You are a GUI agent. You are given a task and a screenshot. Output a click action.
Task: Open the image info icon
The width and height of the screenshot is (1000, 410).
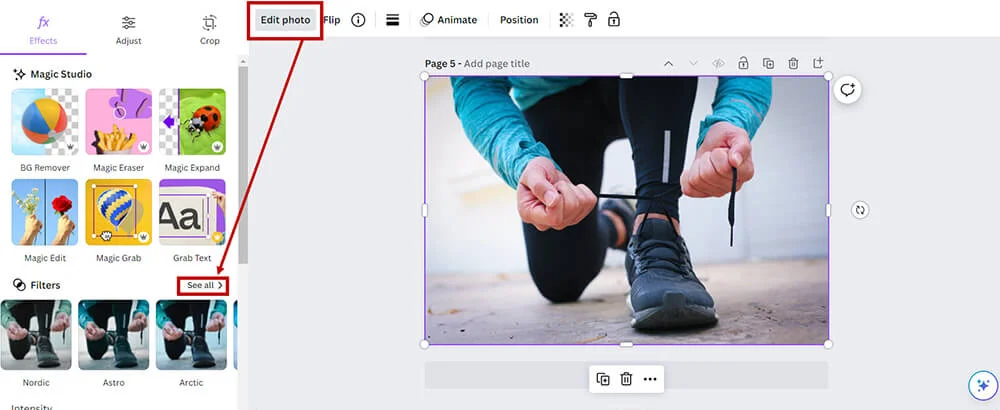pos(358,20)
